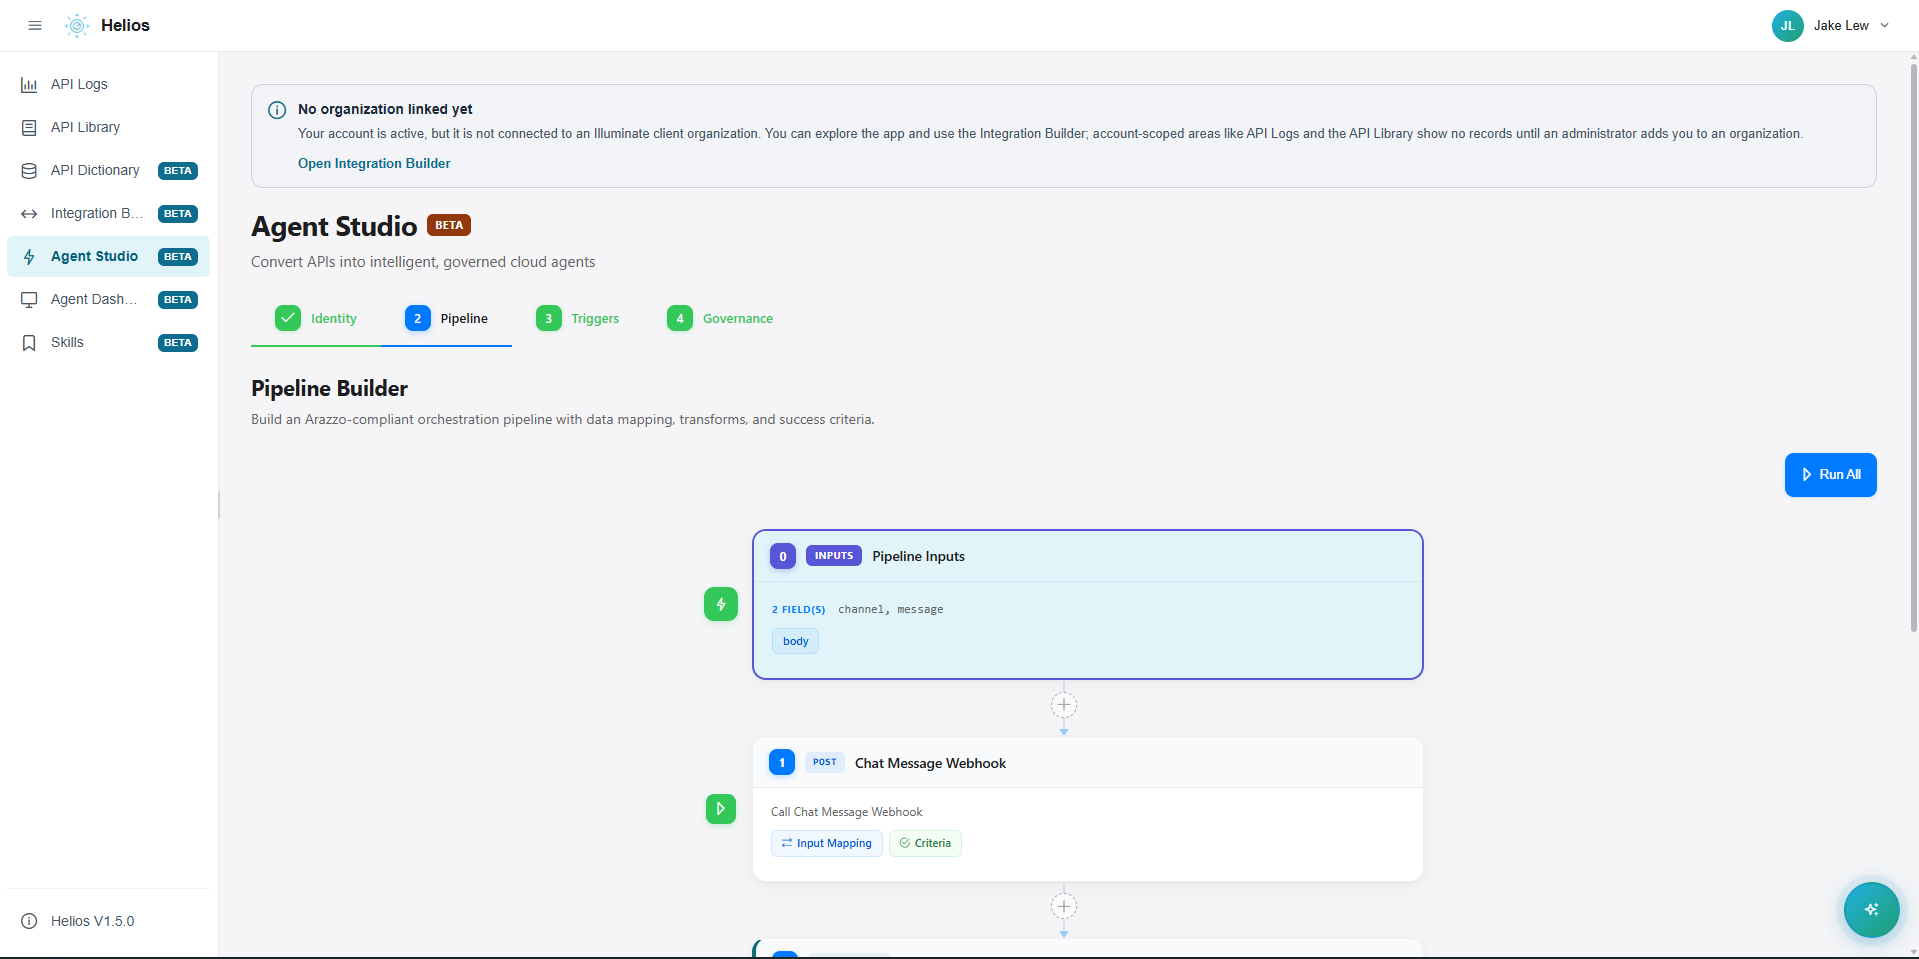Add step below Pipeline Inputs card
This screenshot has width=1919, height=959.
1063,705
